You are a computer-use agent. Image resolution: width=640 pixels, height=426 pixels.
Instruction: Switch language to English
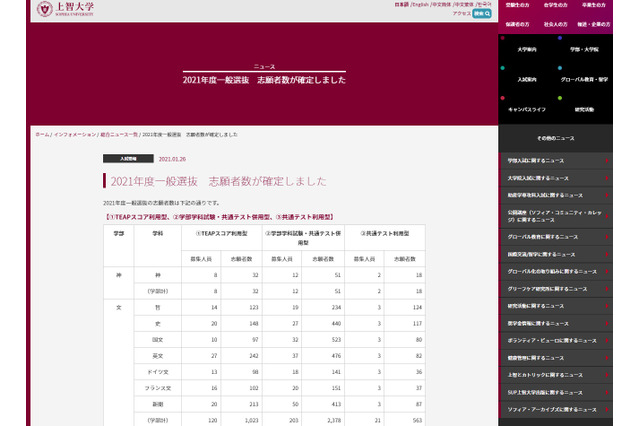coord(420,4)
